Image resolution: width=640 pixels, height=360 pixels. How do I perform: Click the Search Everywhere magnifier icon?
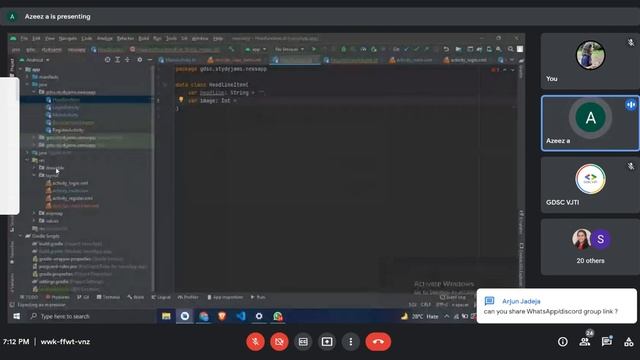[x=510, y=49]
